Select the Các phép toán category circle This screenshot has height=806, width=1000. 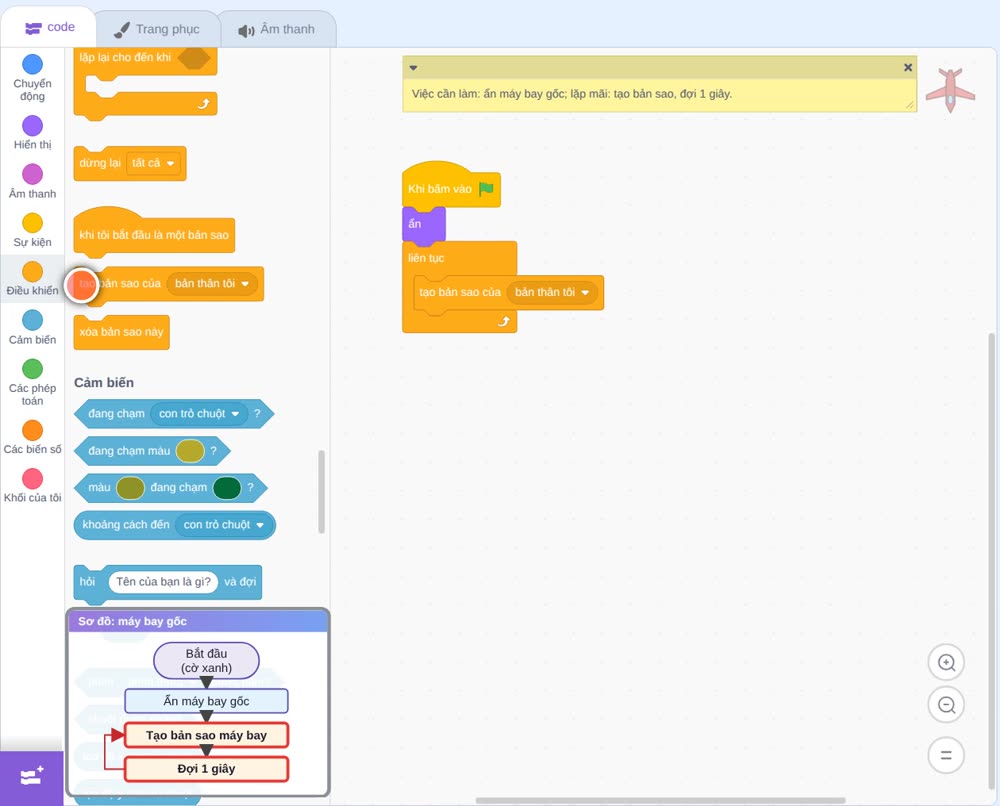(x=33, y=369)
